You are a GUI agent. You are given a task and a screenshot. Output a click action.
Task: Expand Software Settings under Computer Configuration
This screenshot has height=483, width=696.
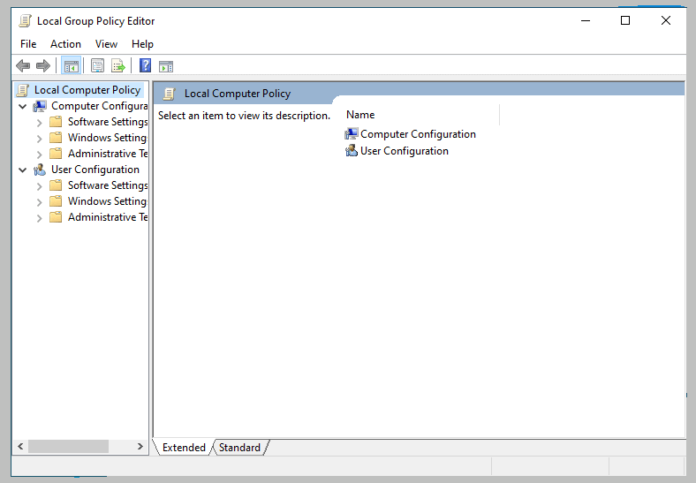39,122
